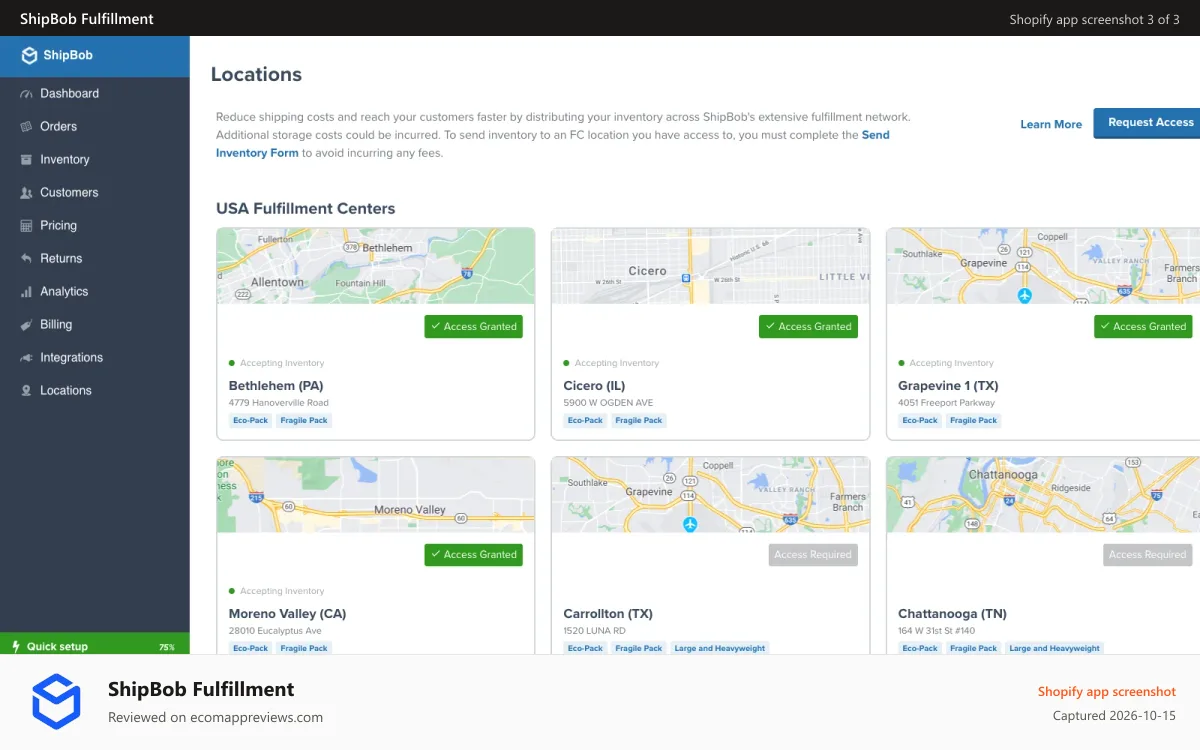Click the Bethlehem map thumbnail
1200x750 pixels.
pyautogui.click(x=376, y=266)
